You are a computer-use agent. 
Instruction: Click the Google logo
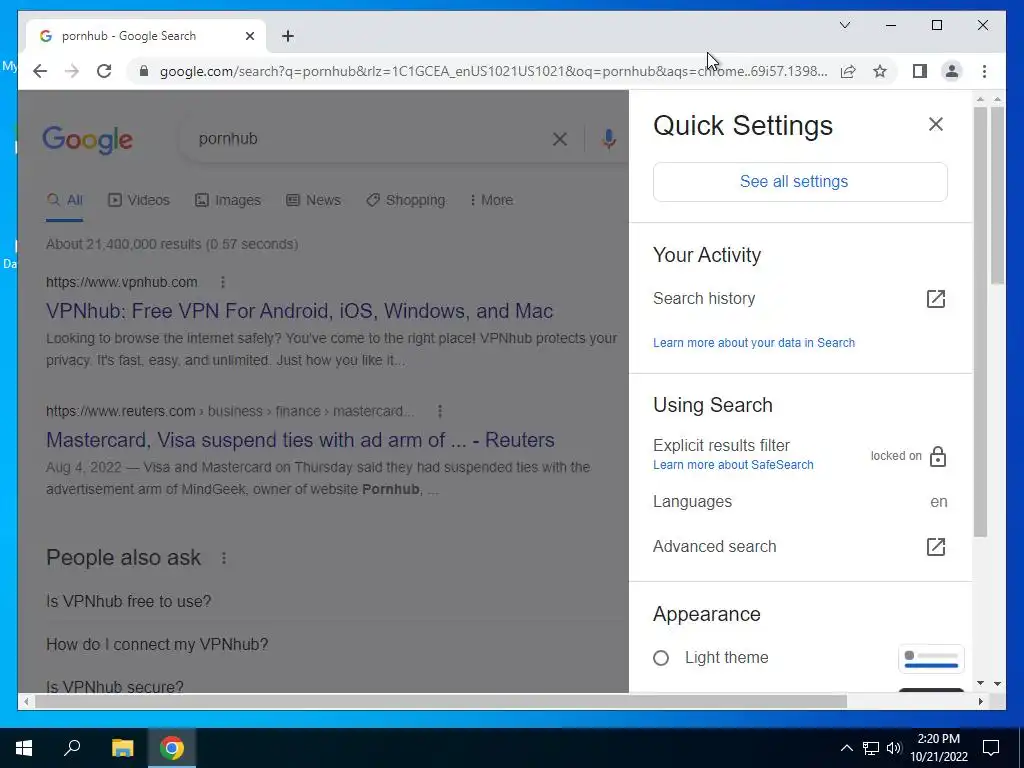pyautogui.click(x=88, y=139)
